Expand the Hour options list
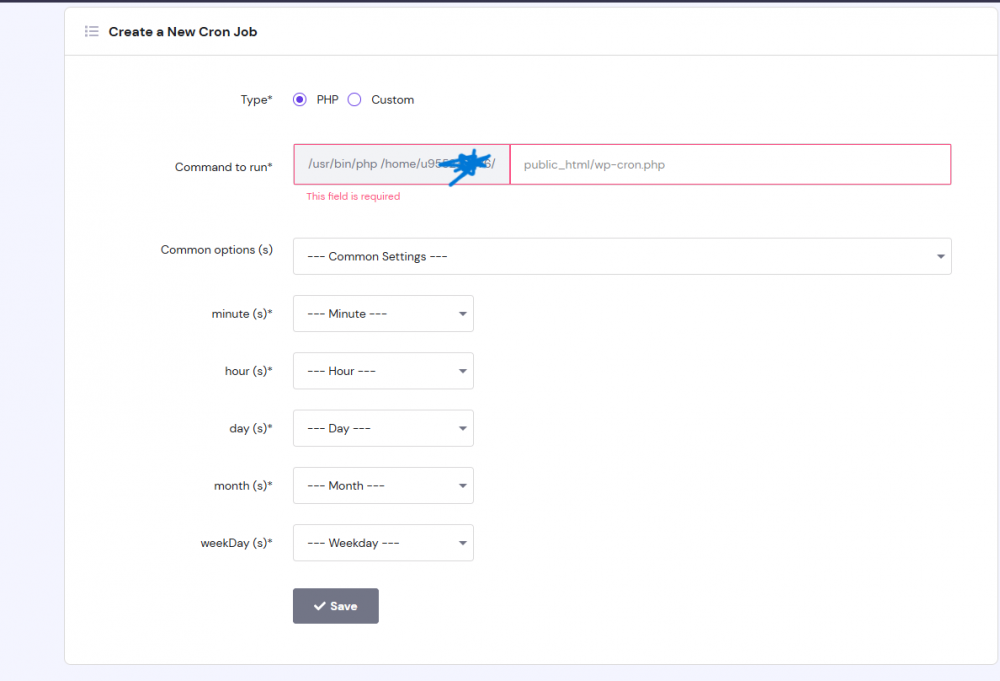Image resolution: width=1000 pixels, height=681 pixels. coord(383,370)
